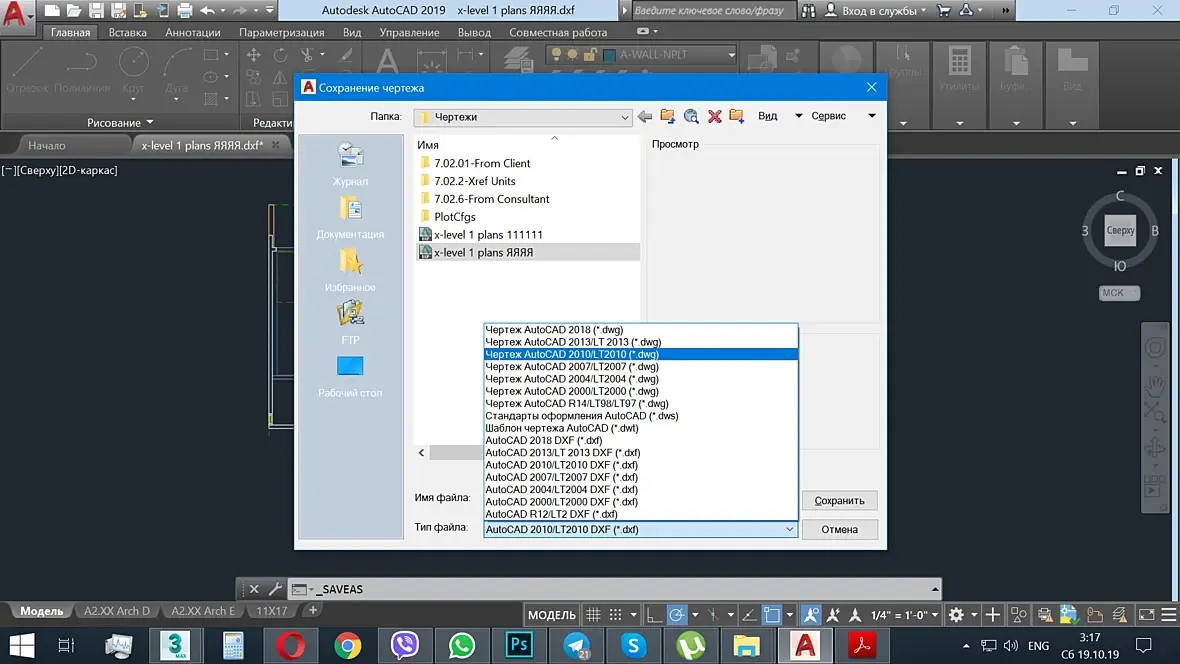Toggle polar tracking in status bar
The image size is (1180, 664).
click(677, 614)
